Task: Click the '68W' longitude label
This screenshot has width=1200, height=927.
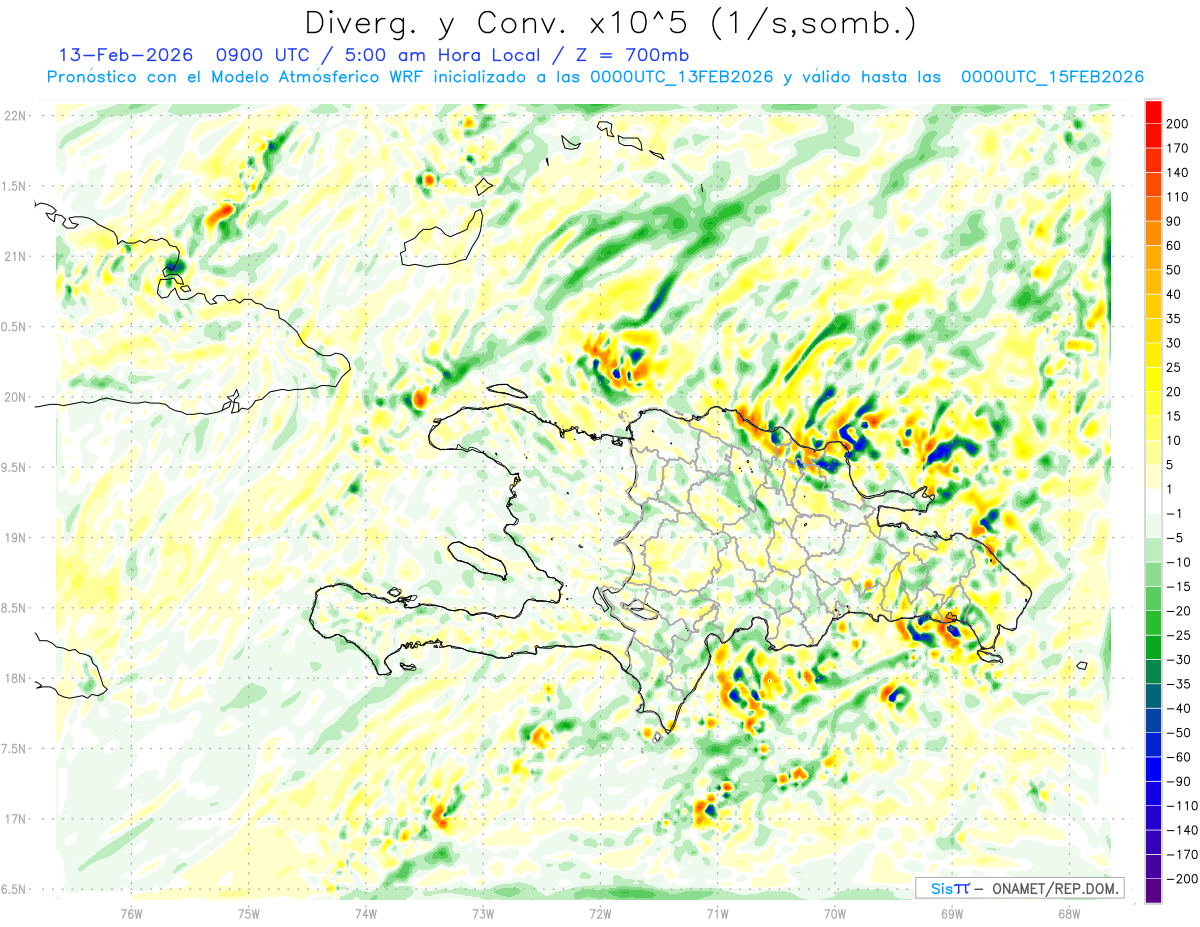Action: (1068, 913)
